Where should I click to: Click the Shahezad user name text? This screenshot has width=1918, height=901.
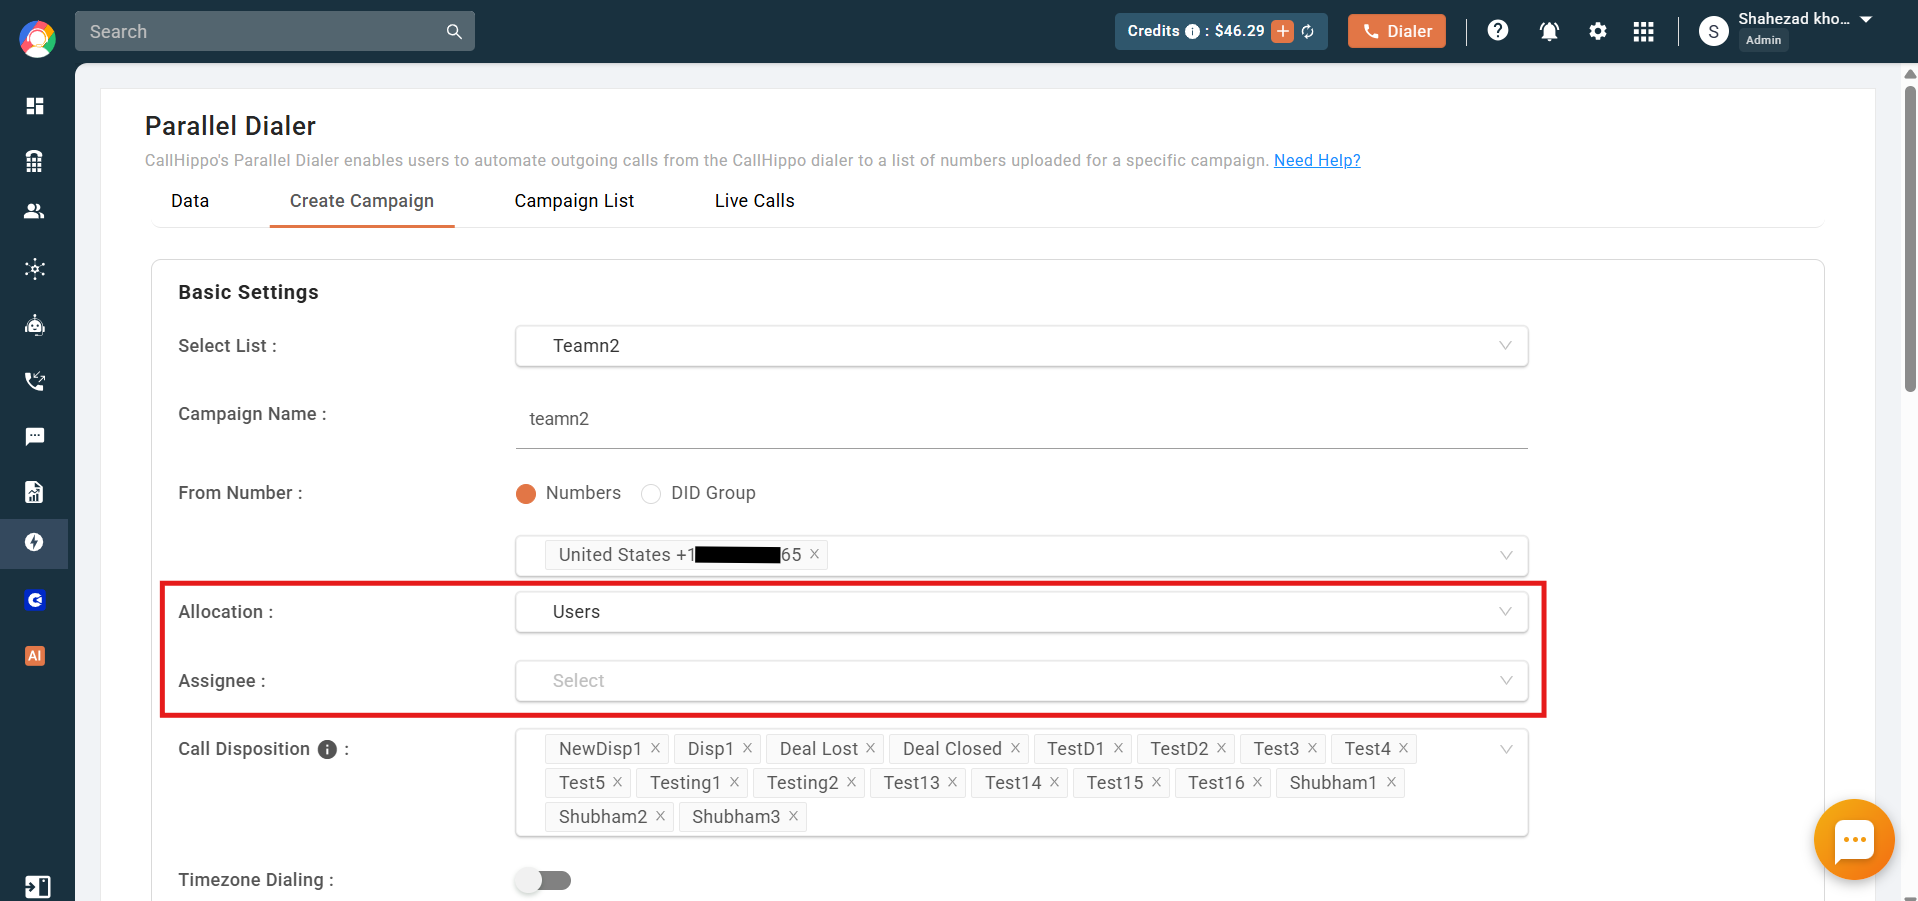[x=1794, y=19]
